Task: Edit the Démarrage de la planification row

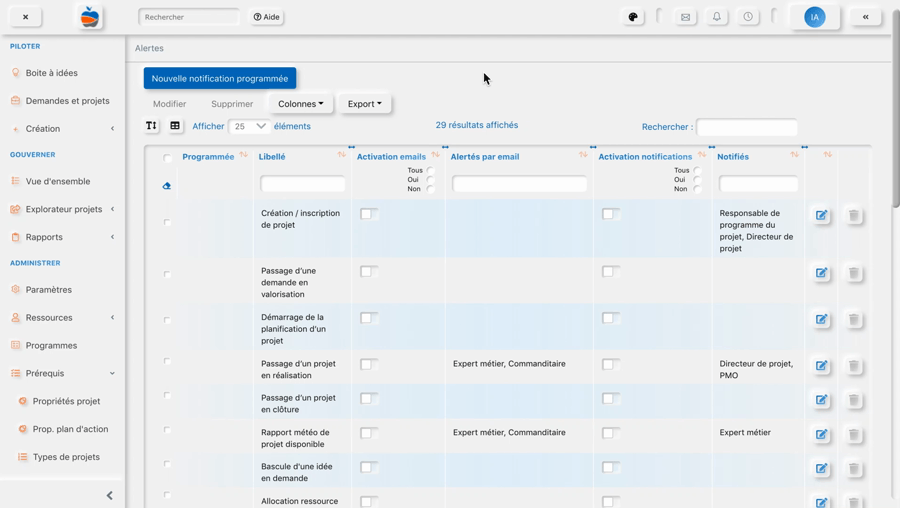Action: [x=821, y=319]
